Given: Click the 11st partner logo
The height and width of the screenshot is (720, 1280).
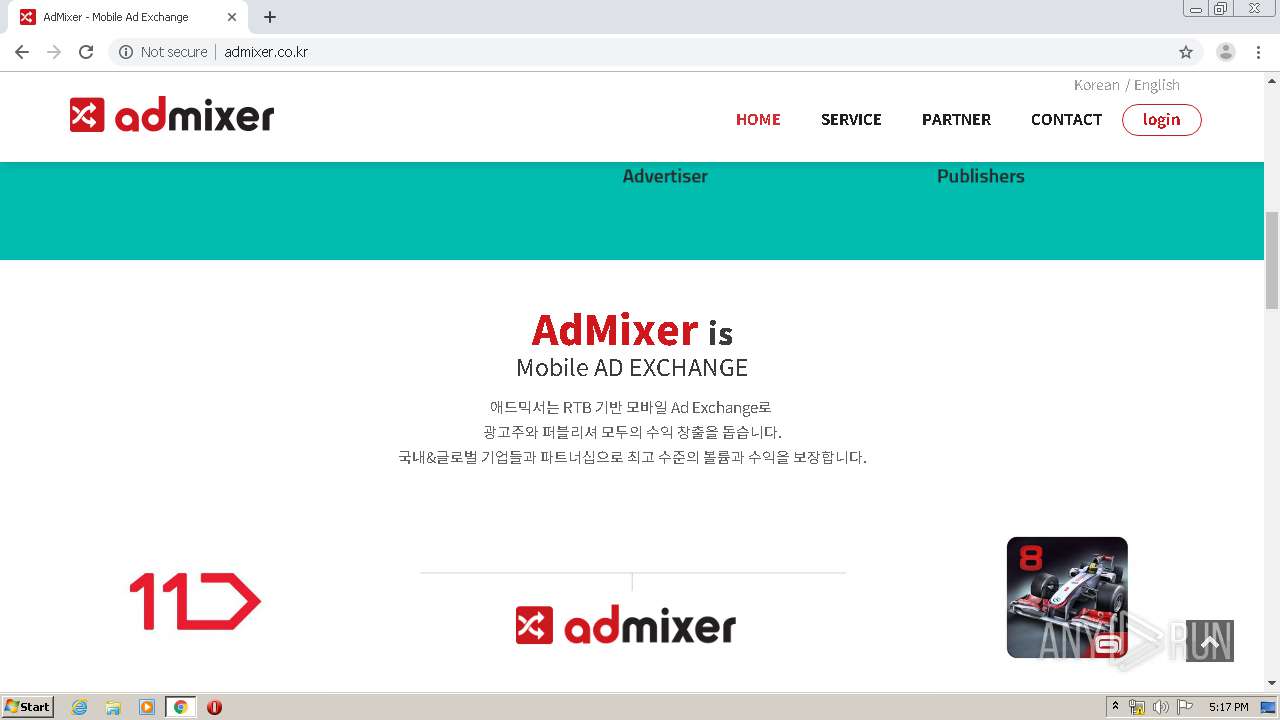Looking at the screenshot, I should (195, 601).
